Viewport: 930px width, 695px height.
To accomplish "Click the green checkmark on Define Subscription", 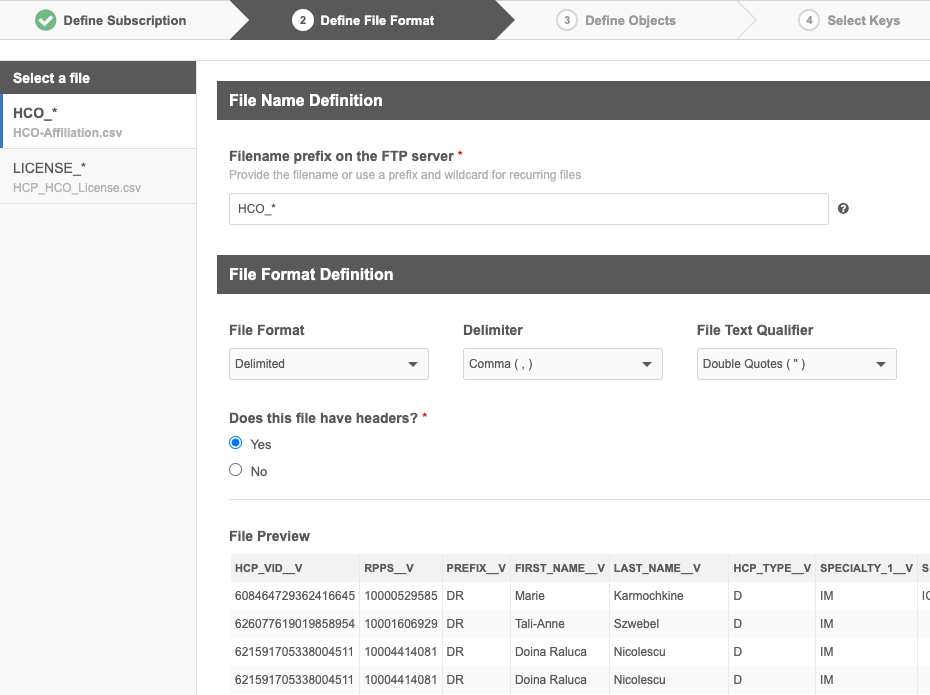I will [x=45, y=20].
